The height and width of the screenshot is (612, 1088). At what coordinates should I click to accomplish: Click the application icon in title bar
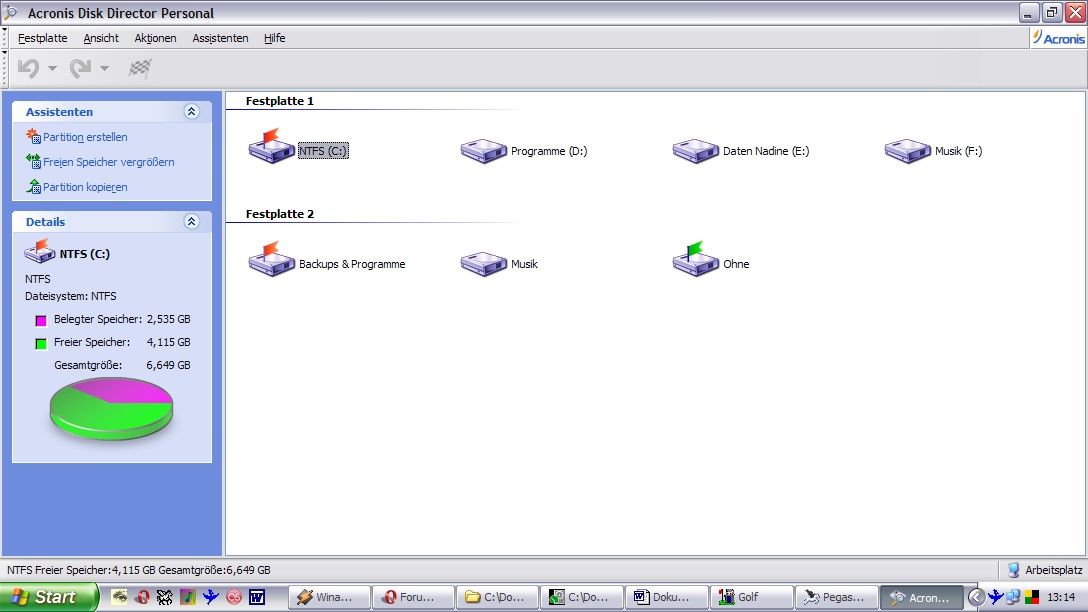click(x=11, y=12)
